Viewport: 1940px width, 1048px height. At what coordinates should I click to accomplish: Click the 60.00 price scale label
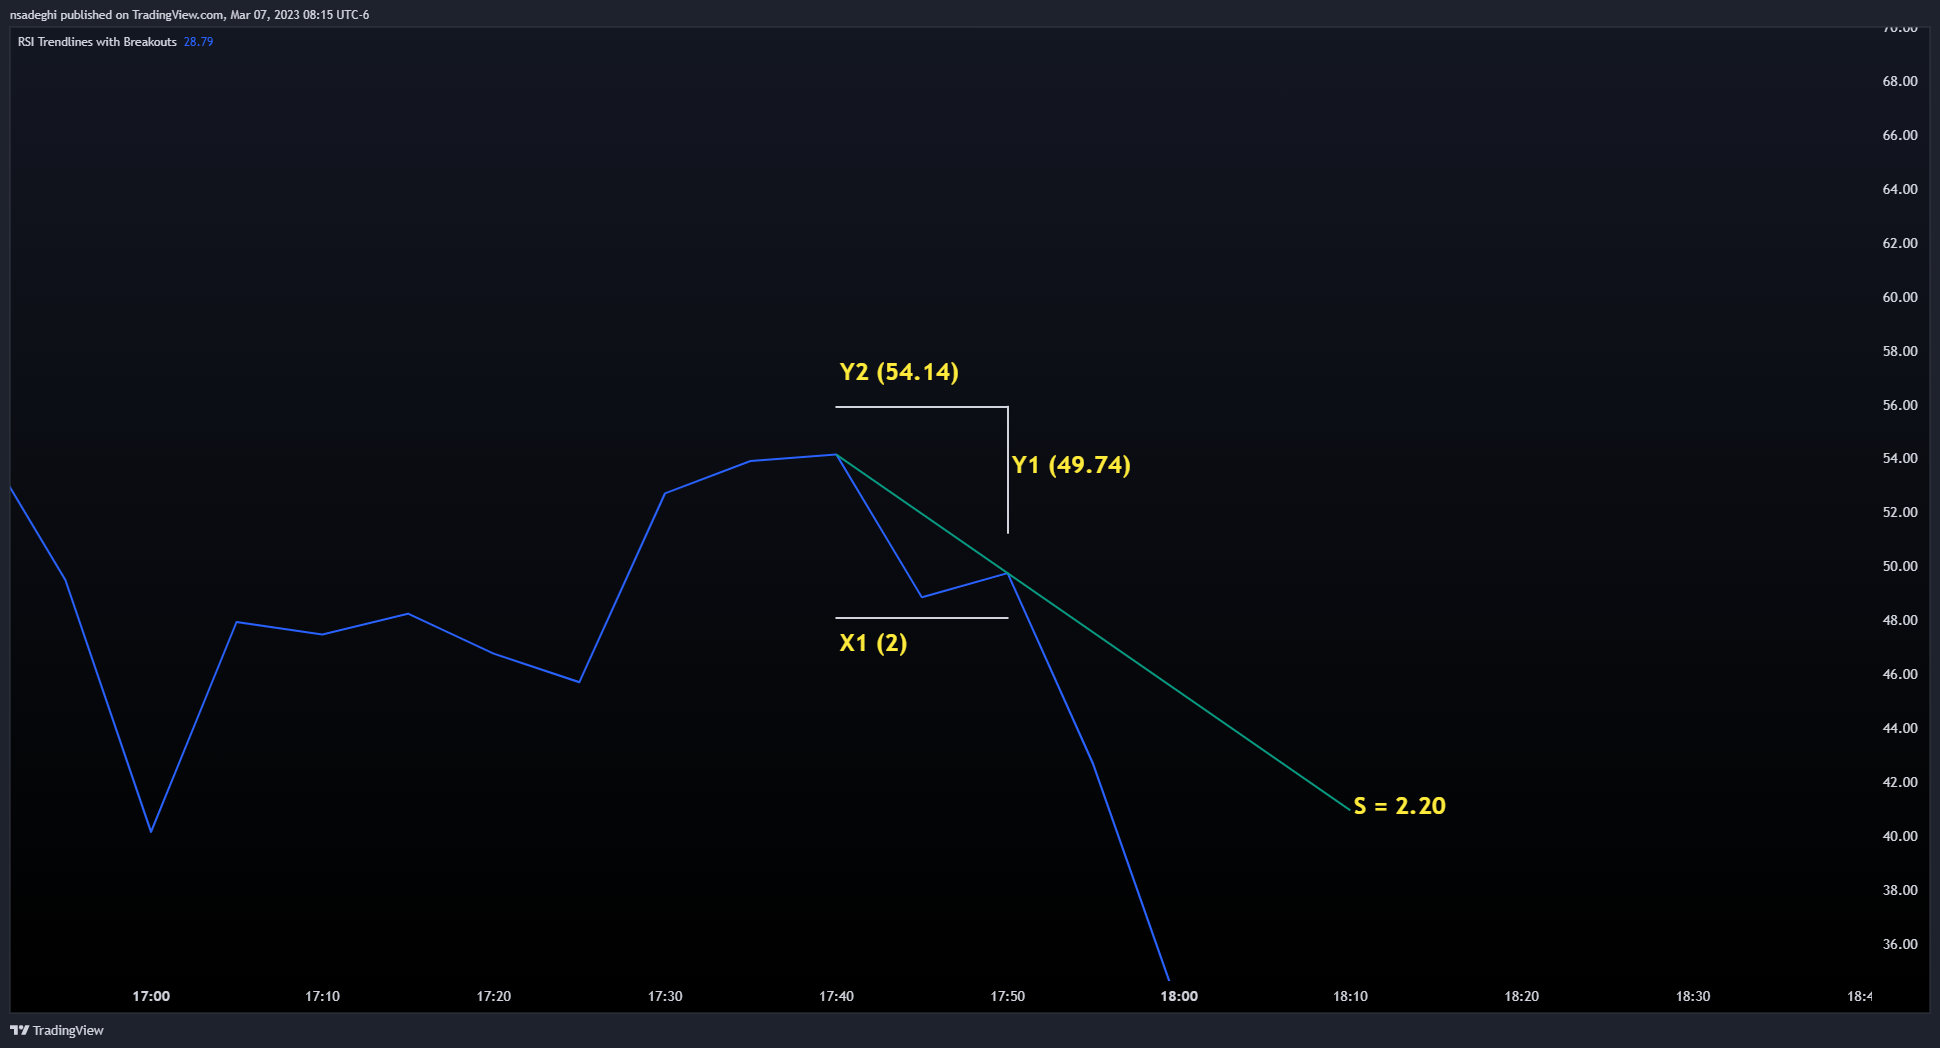(1900, 297)
